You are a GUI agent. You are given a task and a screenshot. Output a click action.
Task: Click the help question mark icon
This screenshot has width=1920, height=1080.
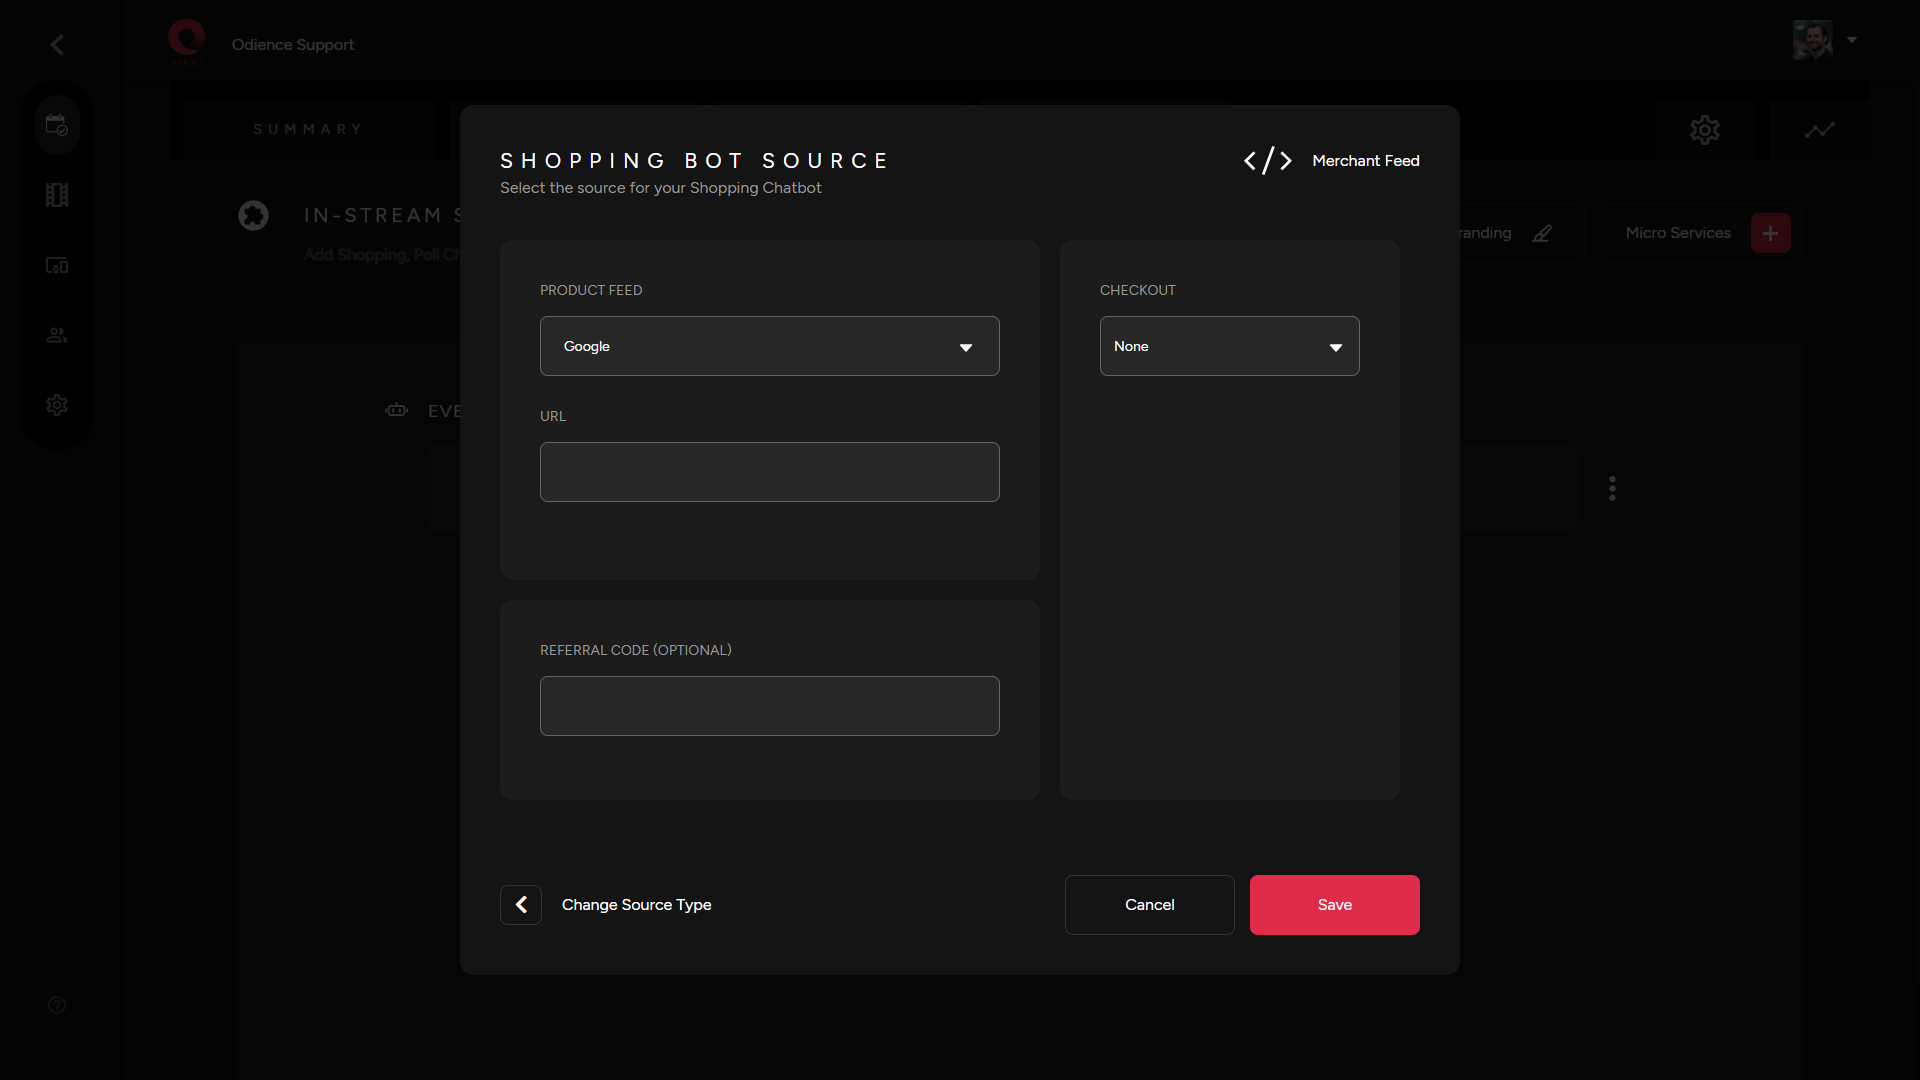[x=57, y=1004]
